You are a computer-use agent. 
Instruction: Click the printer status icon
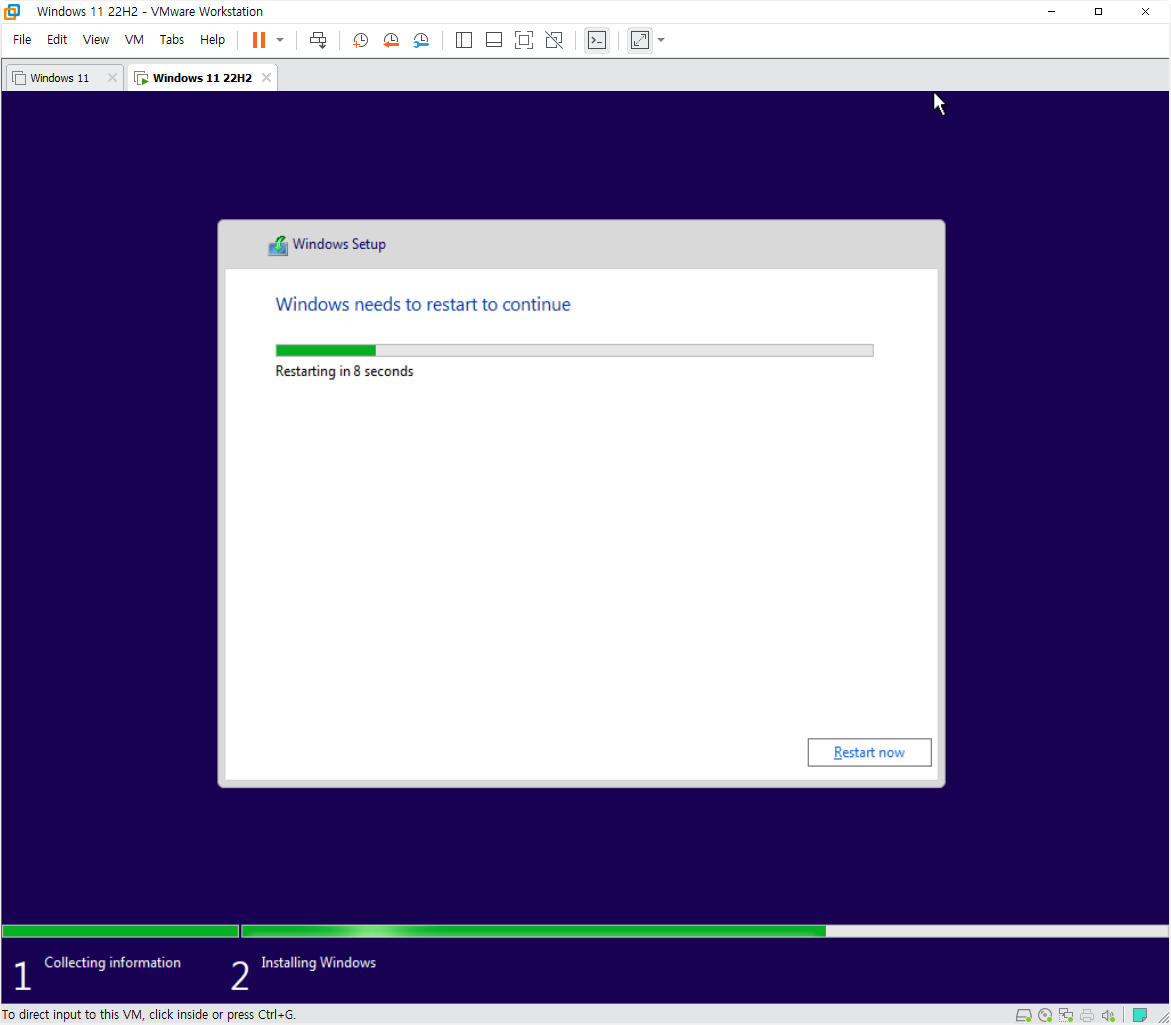(1087, 1015)
